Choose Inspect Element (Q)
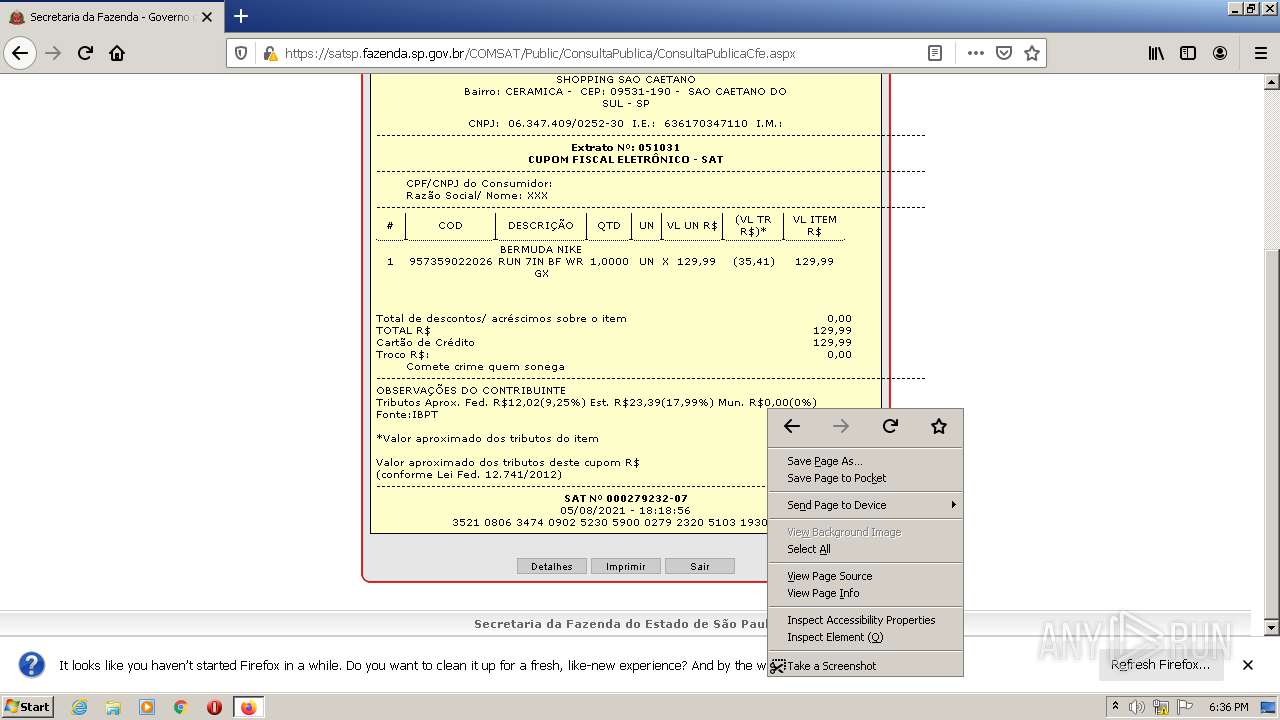Viewport: 1280px width, 720px height. (865, 637)
